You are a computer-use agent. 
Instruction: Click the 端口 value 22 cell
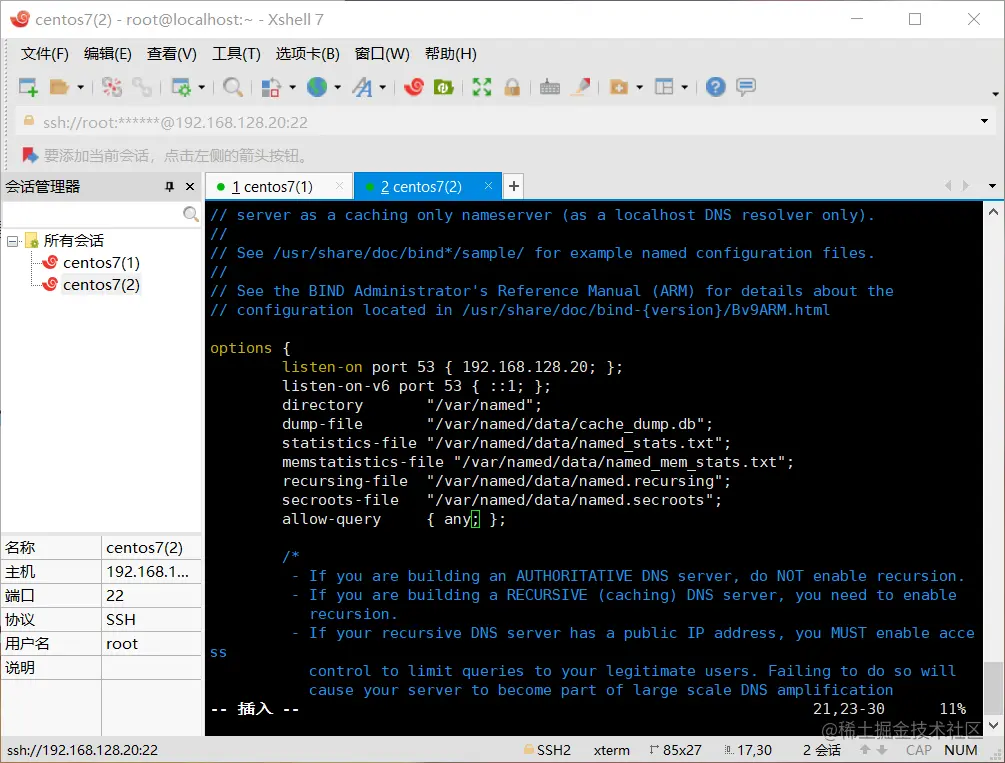pyautogui.click(x=151, y=596)
